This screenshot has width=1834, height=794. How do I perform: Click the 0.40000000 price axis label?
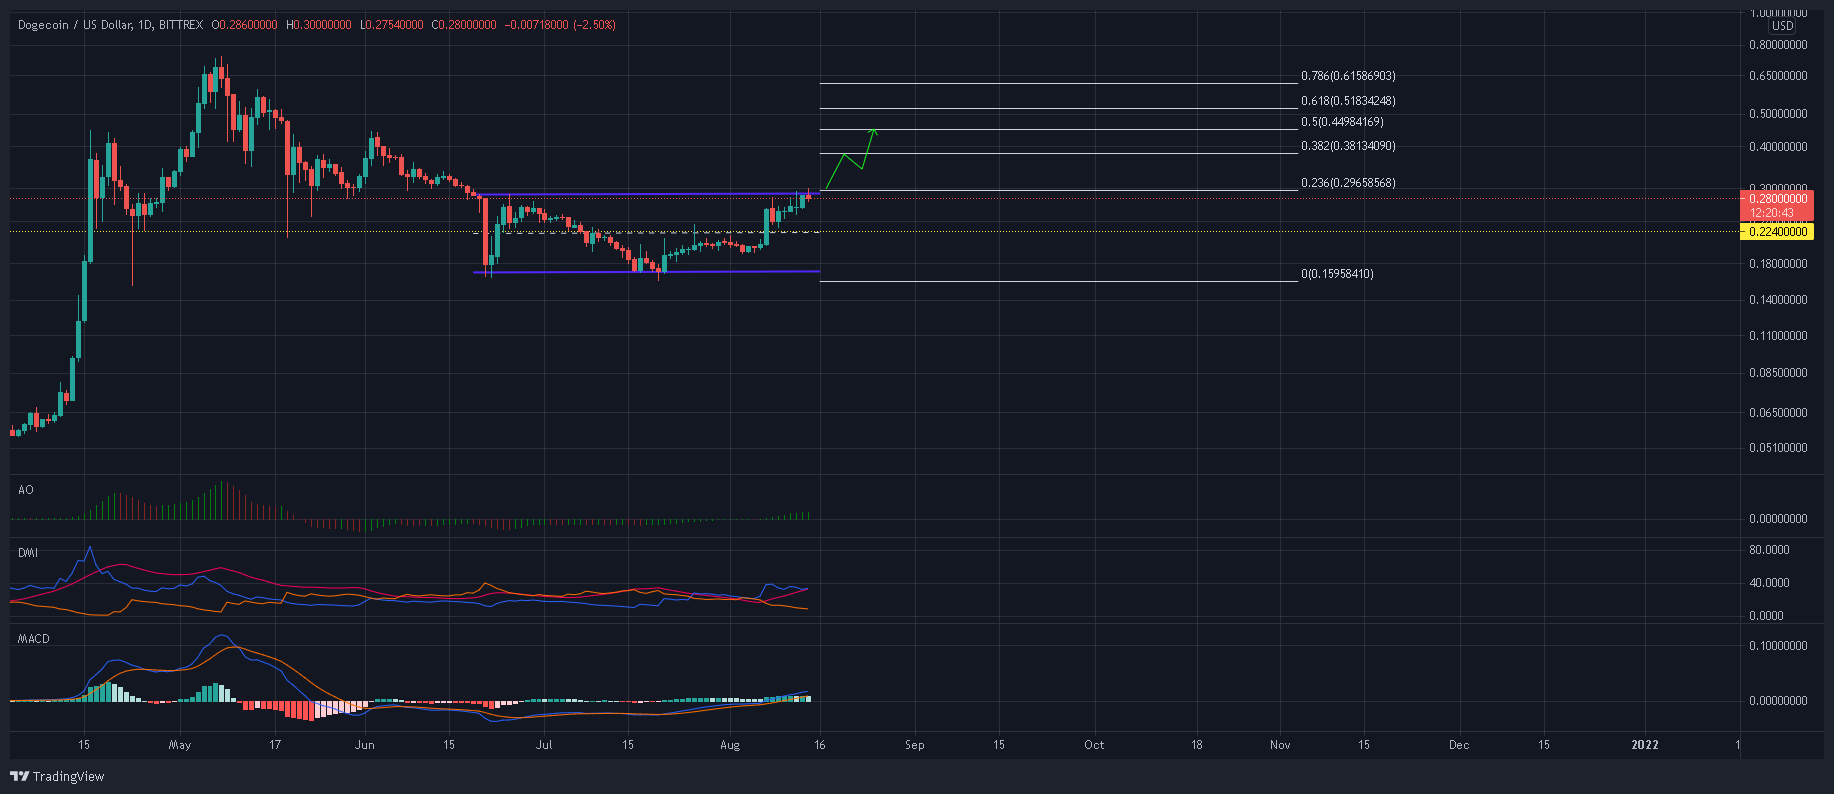[1777, 147]
